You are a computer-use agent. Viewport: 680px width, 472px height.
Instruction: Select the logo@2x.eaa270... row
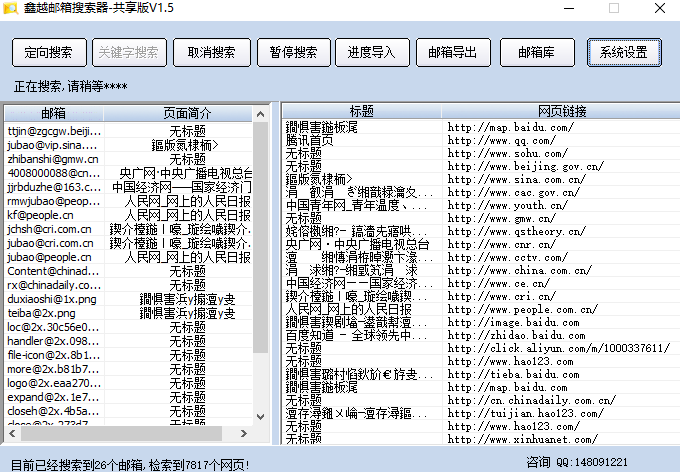pyautogui.click(x=128, y=383)
